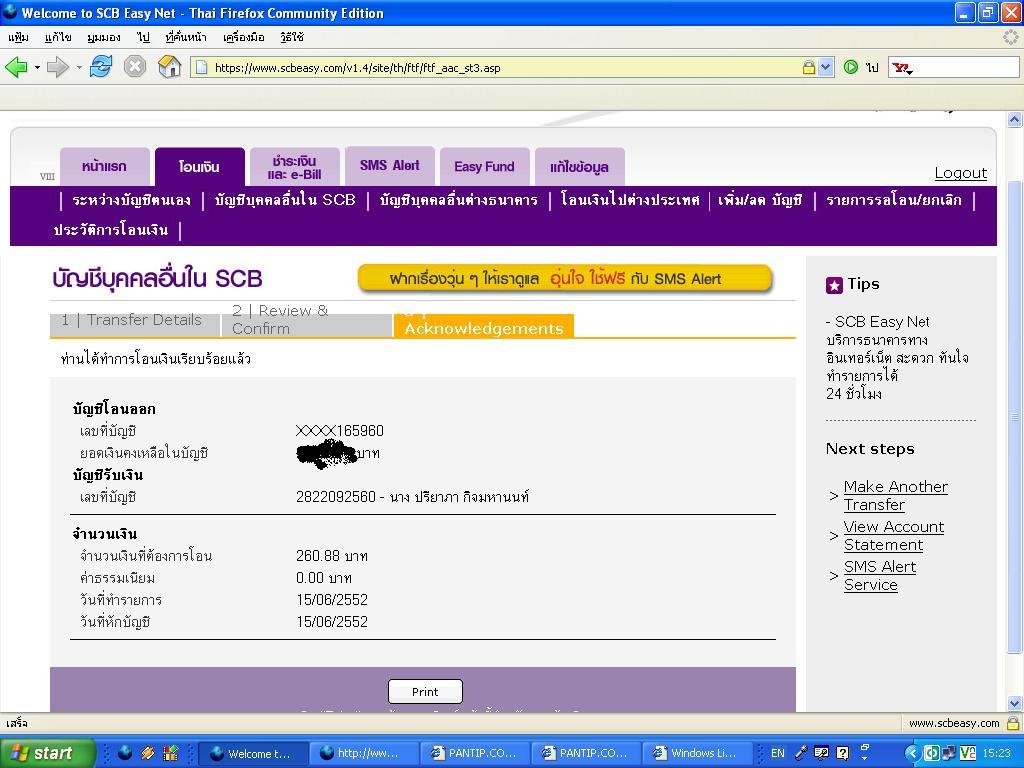The image size is (1024, 768).
Task: Open the ชำระเงิน และ e-Bill tab
Action: (295, 167)
